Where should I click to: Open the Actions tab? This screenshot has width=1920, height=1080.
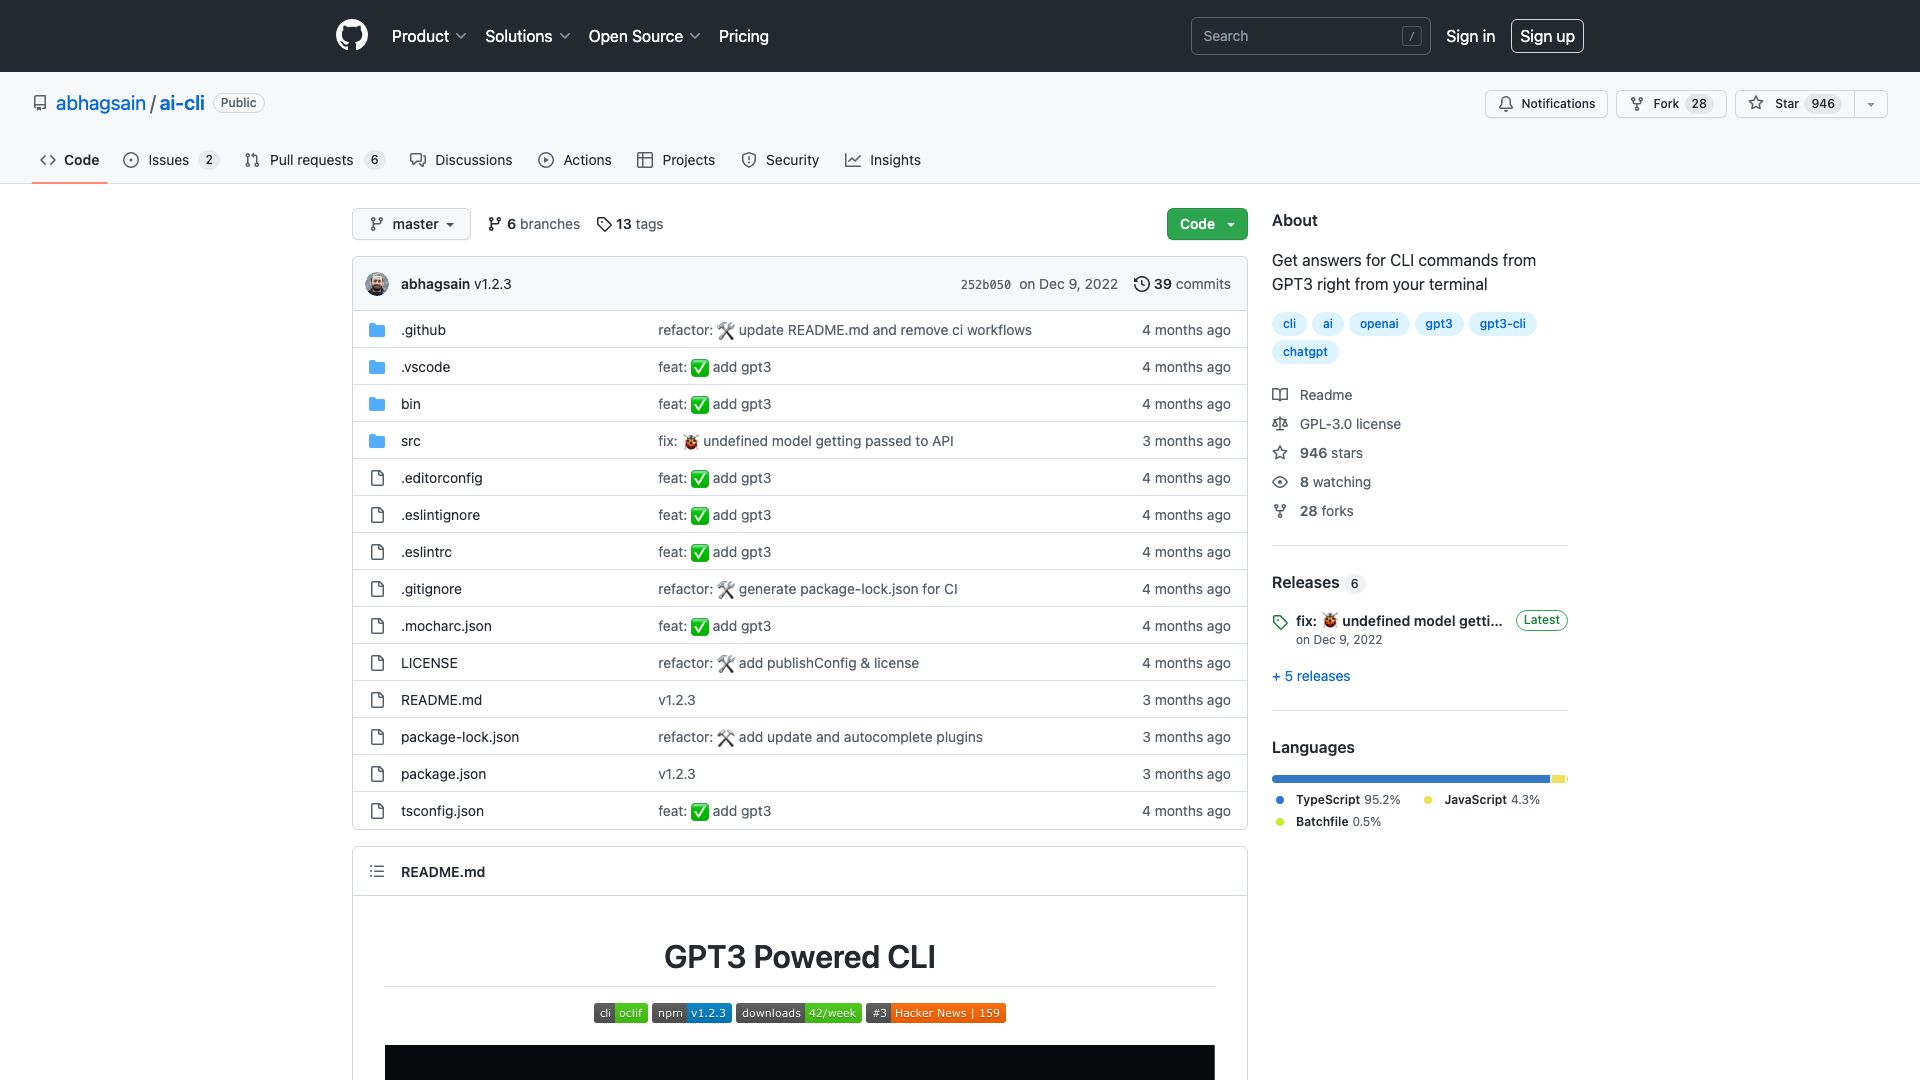click(x=575, y=160)
